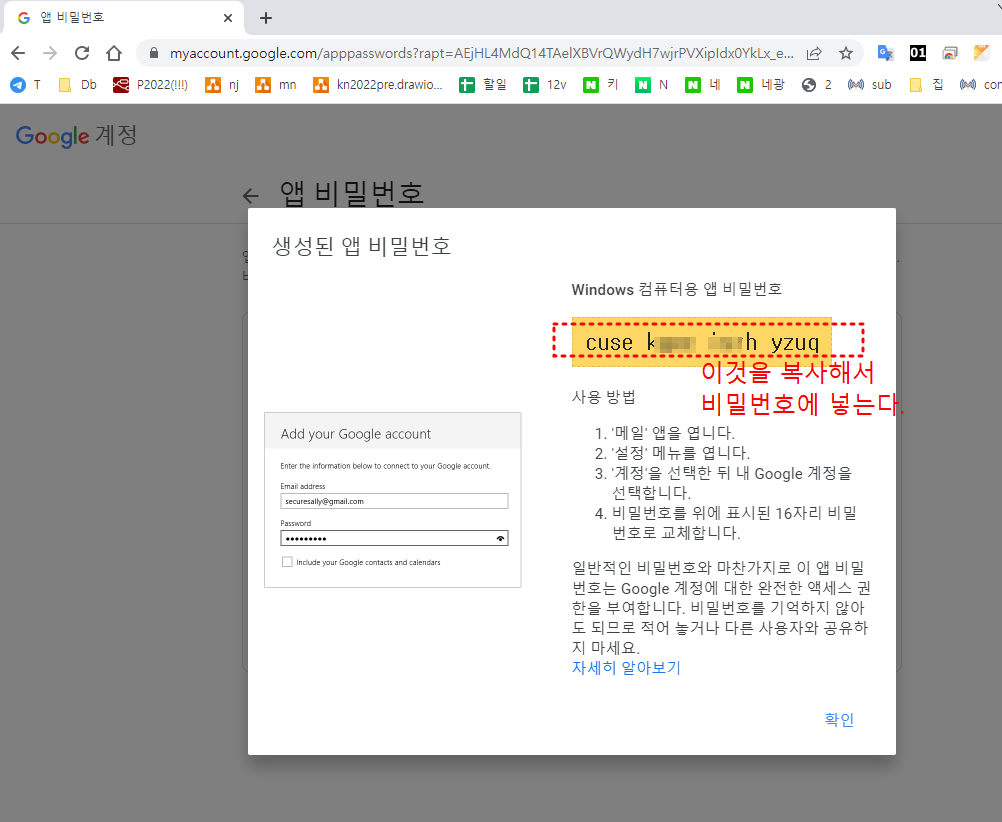Screen dimensions: 1002x822
Task: Confirm the dialog with 확인
Action: [x=839, y=720]
